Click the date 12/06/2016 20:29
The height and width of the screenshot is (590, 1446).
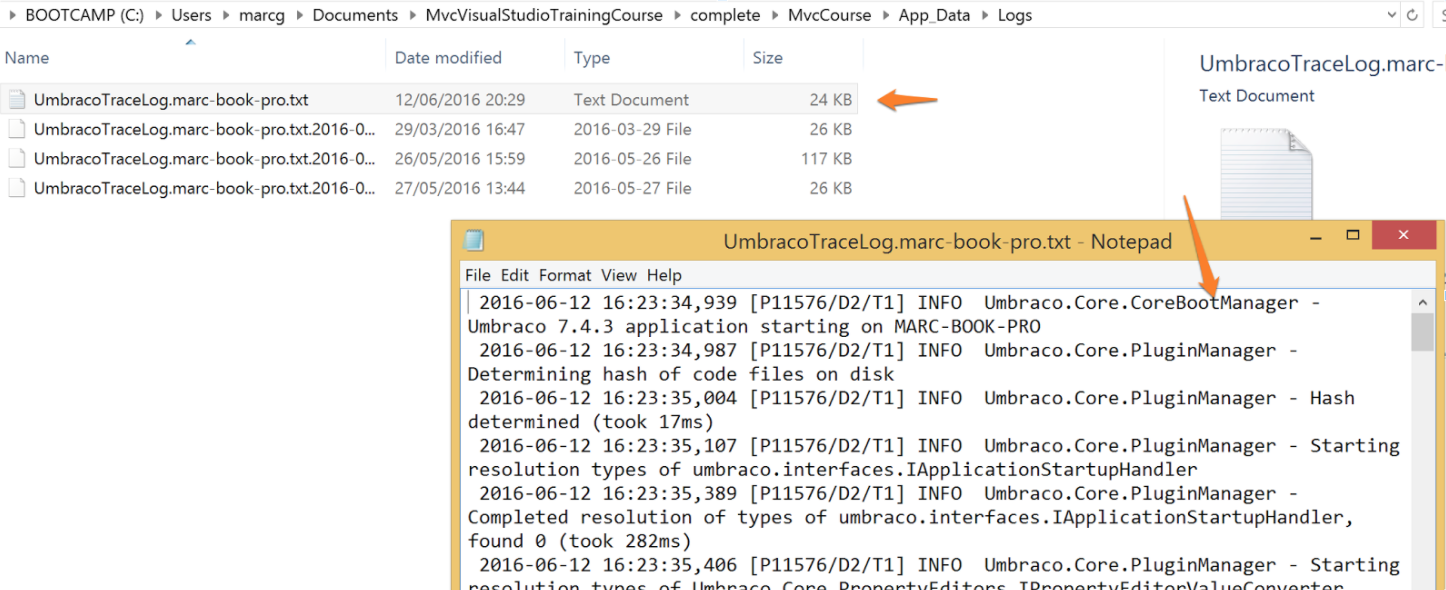460,100
